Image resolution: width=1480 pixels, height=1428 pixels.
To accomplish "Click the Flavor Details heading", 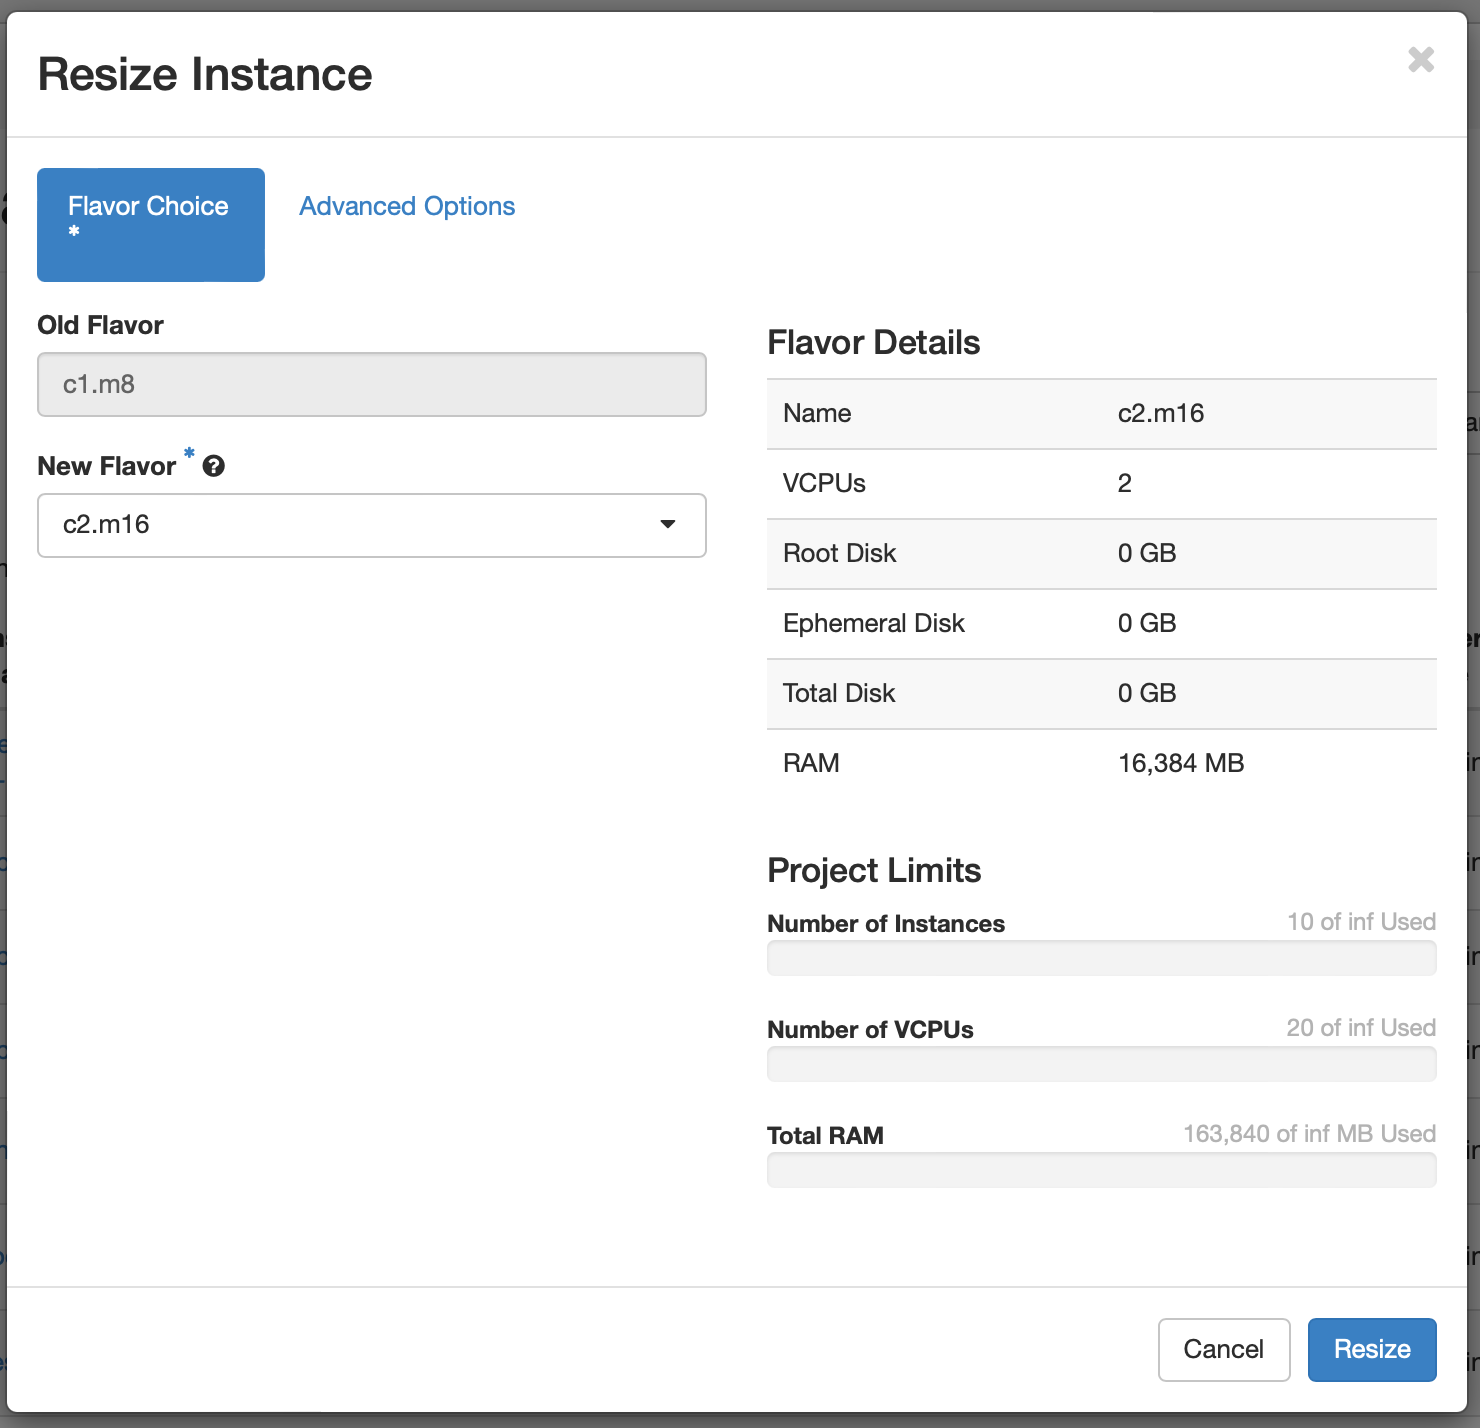I will [873, 342].
